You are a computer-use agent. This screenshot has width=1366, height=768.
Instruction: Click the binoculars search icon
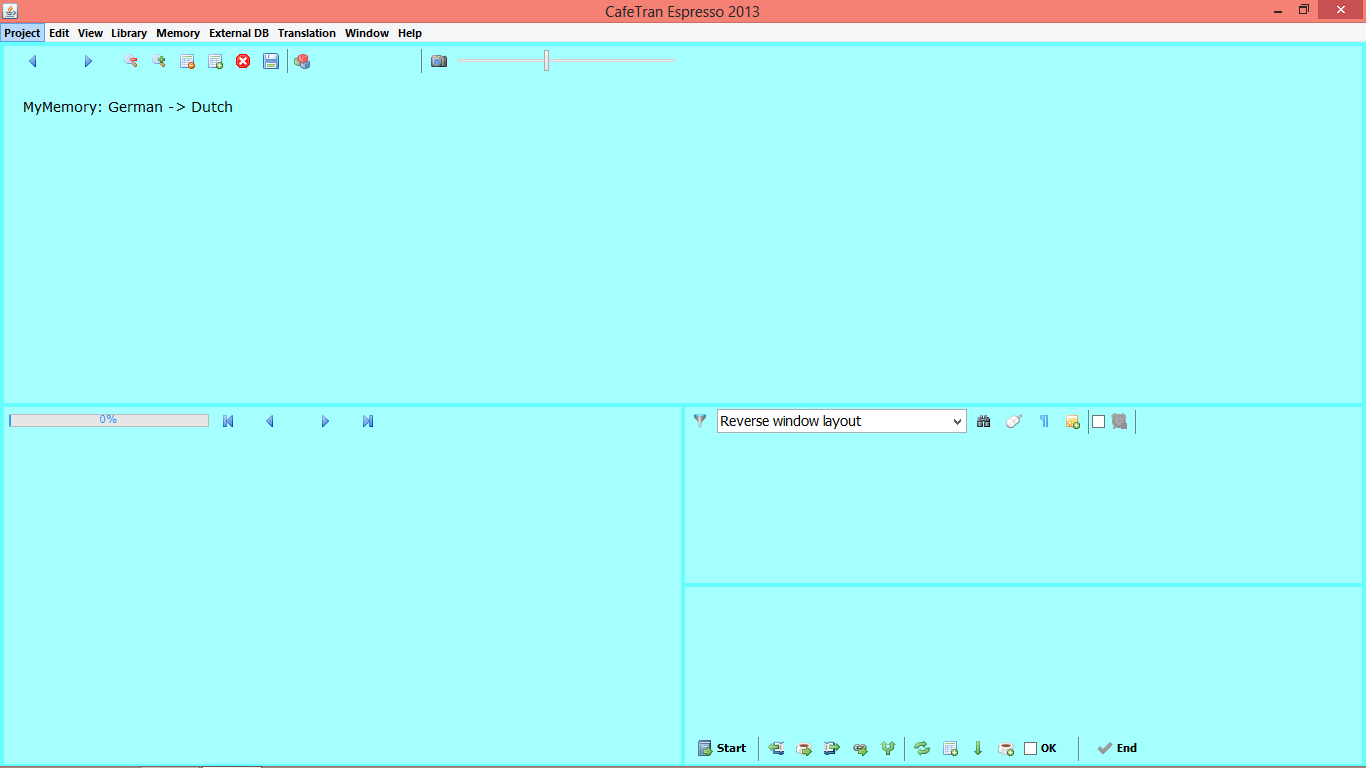pos(984,421)
